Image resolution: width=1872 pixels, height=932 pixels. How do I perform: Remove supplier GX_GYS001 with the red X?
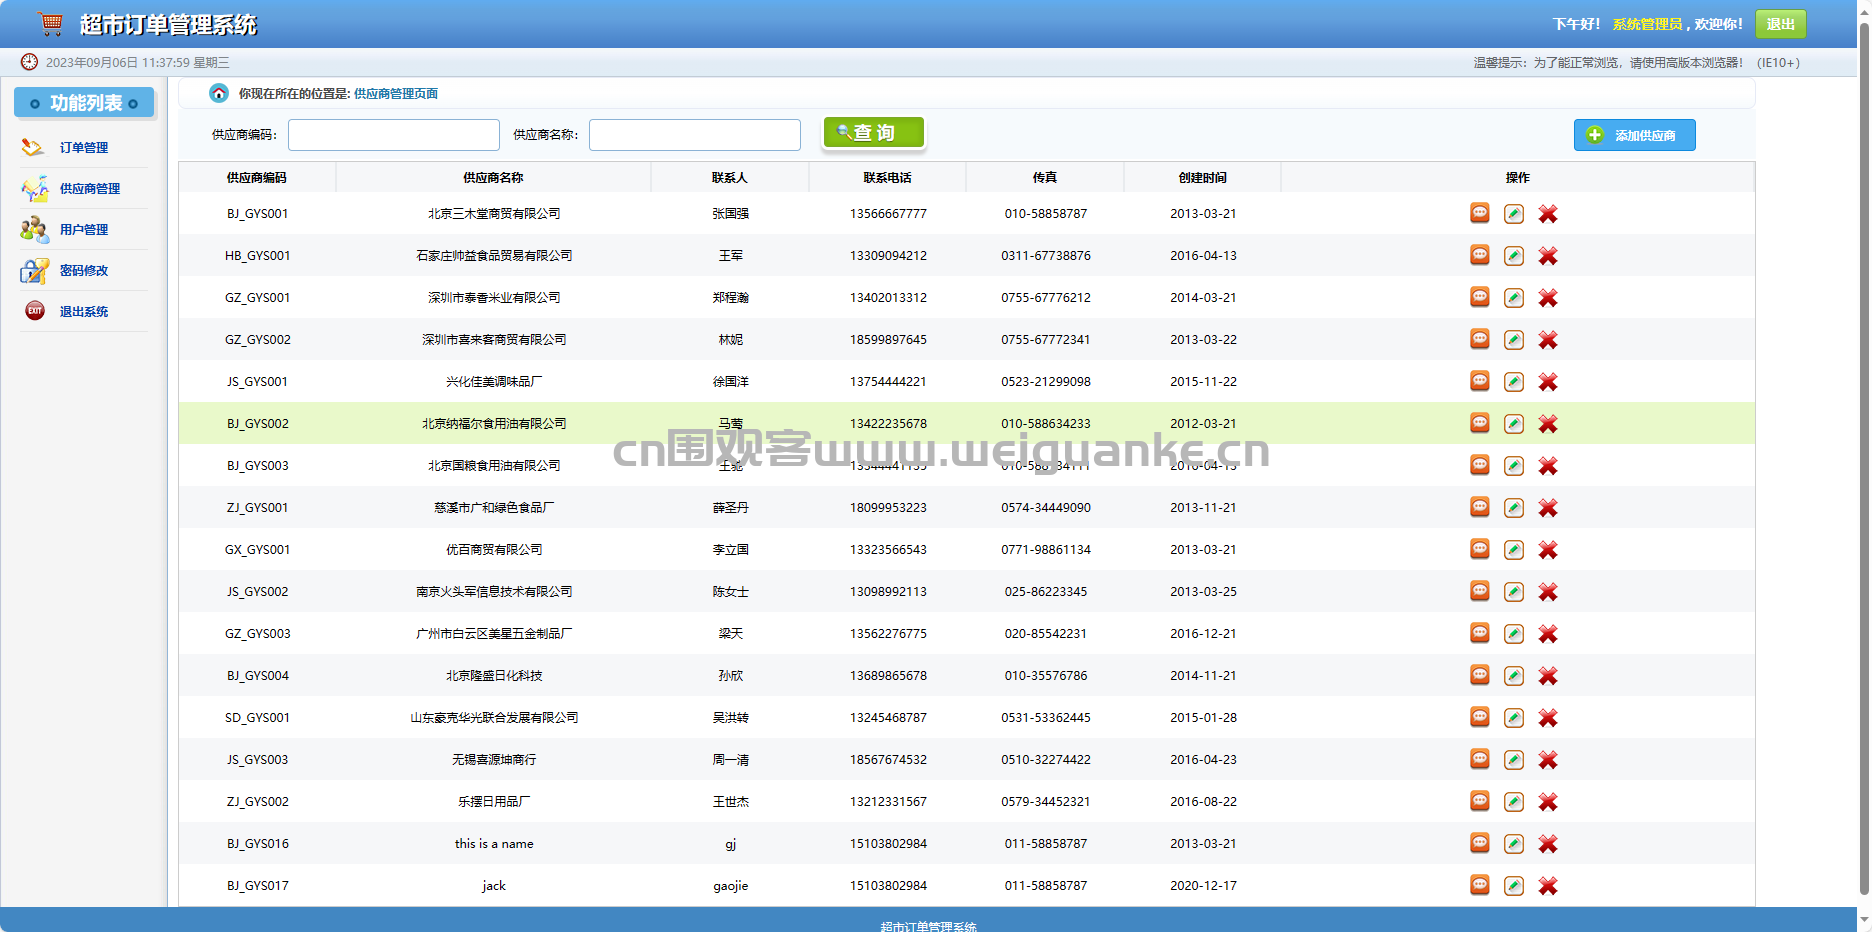(1548, 550)
